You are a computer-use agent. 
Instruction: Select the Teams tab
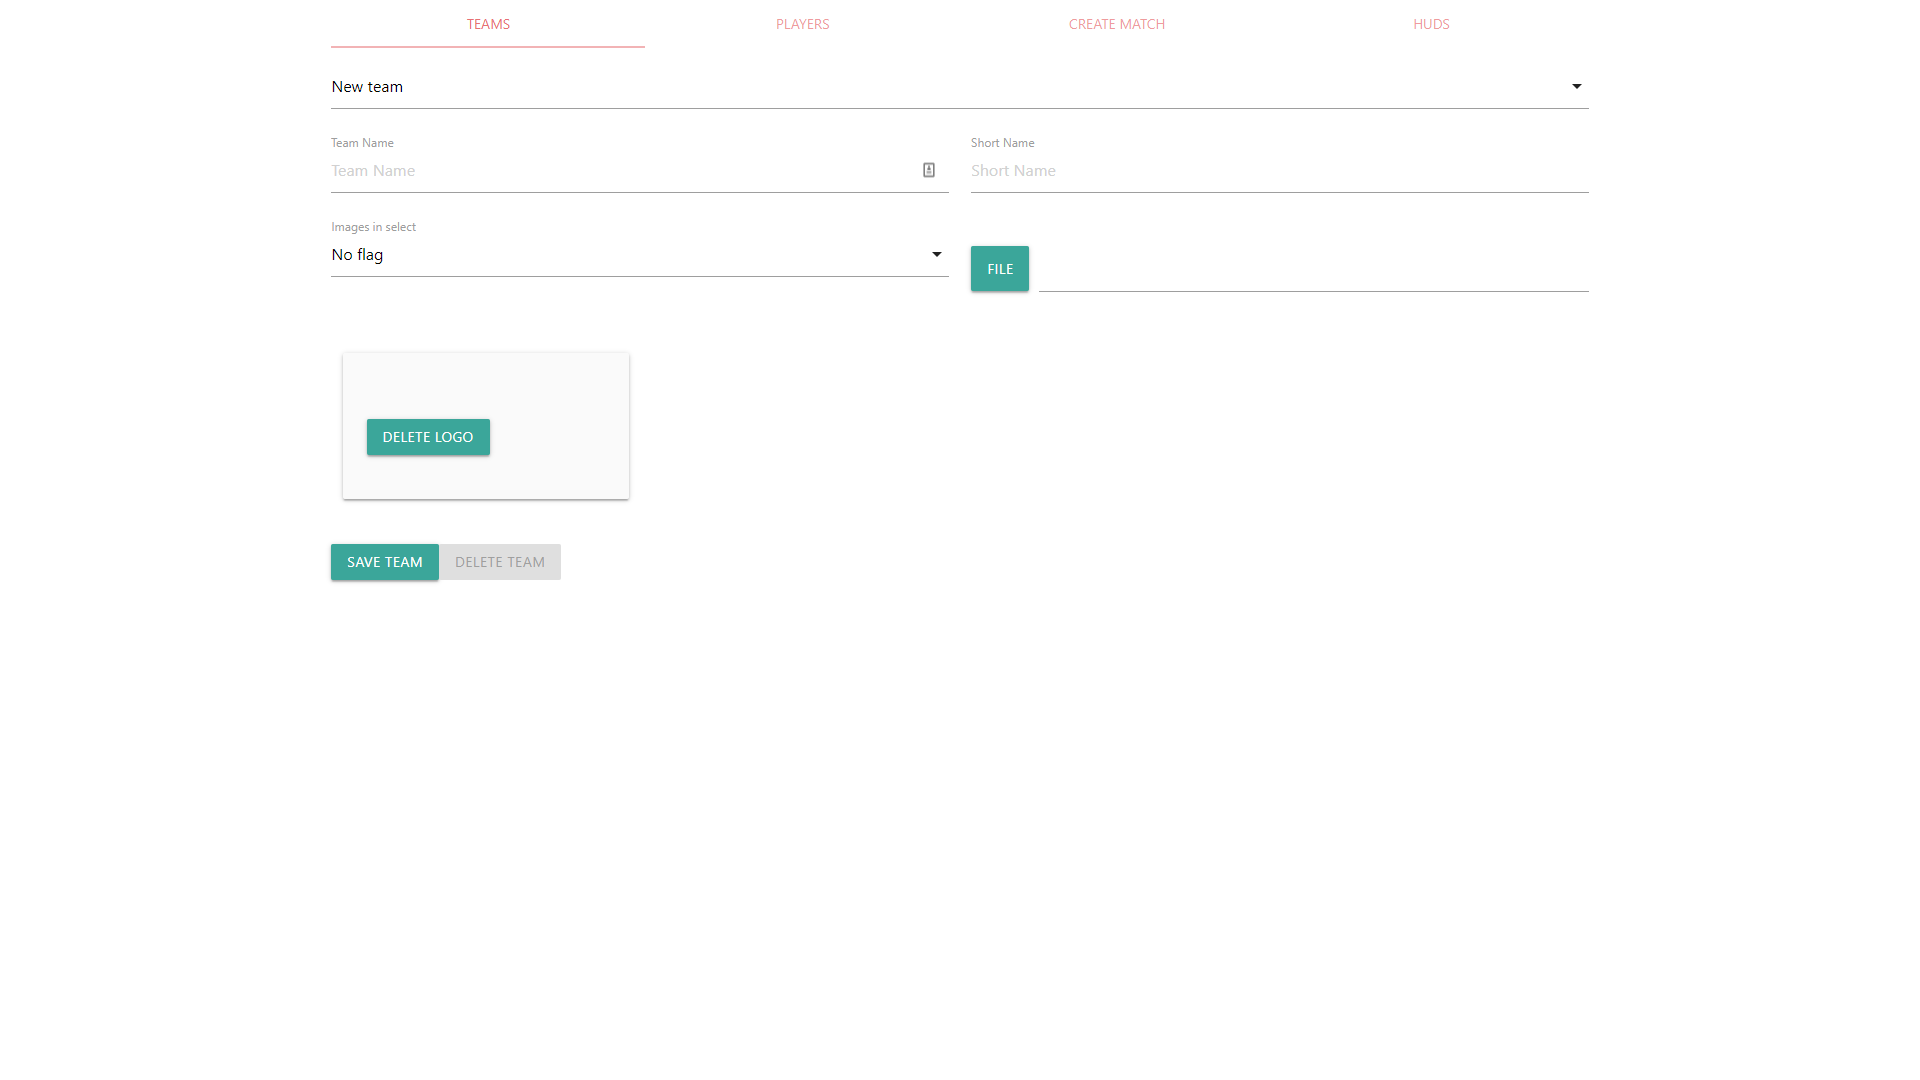point(488,24)
